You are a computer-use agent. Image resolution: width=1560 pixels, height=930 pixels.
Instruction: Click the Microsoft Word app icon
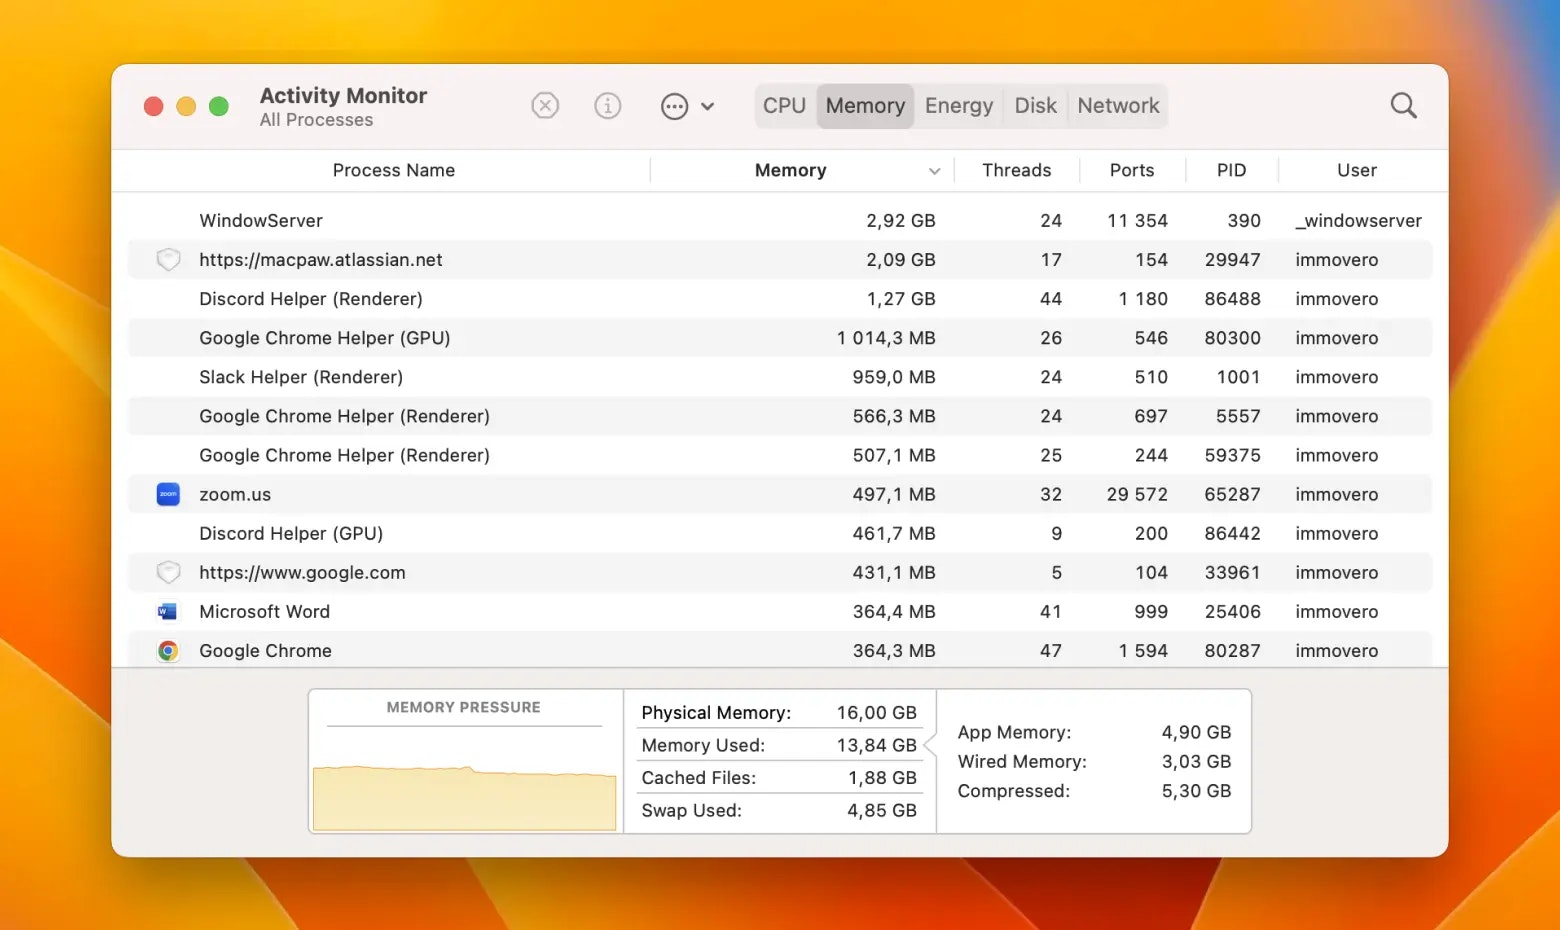coord(168,611)
